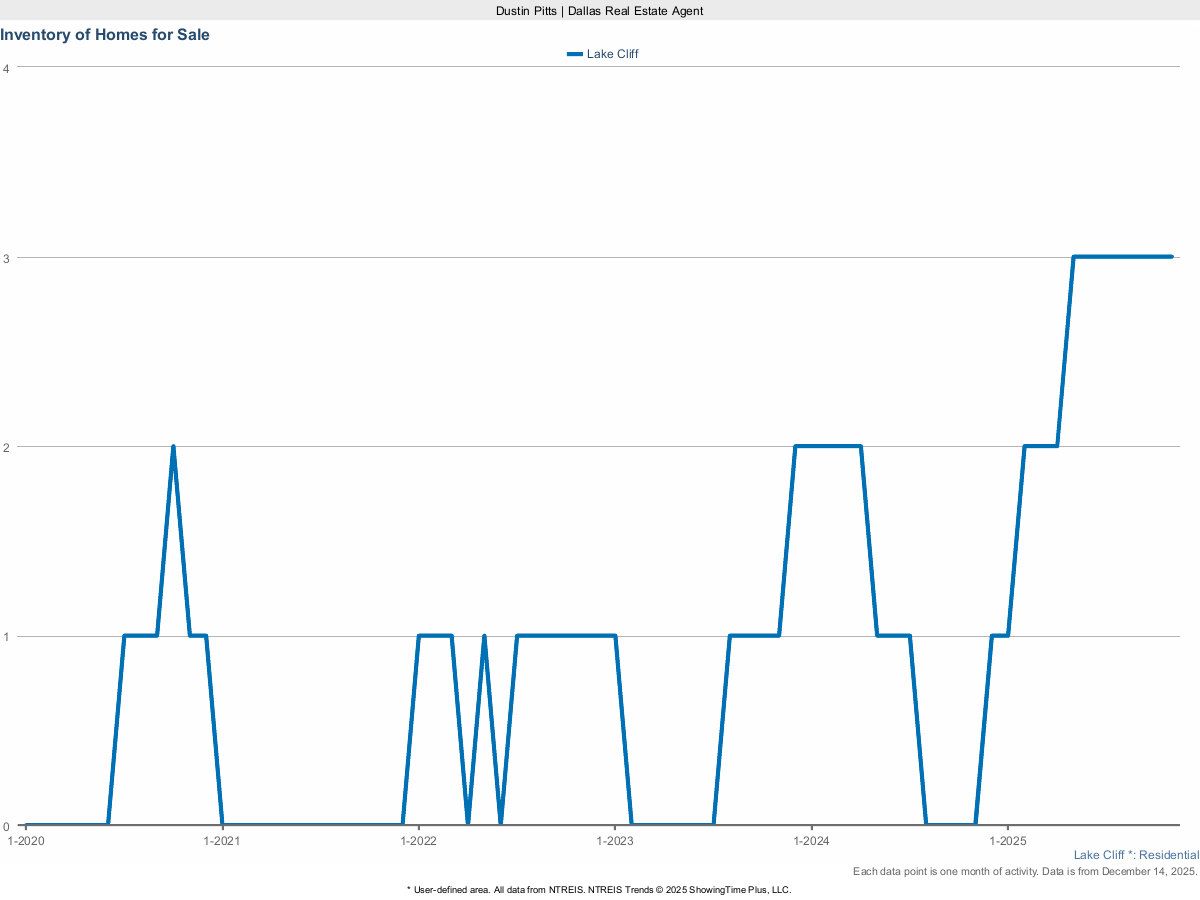Click the end of the line at 3

[1171, 257]
